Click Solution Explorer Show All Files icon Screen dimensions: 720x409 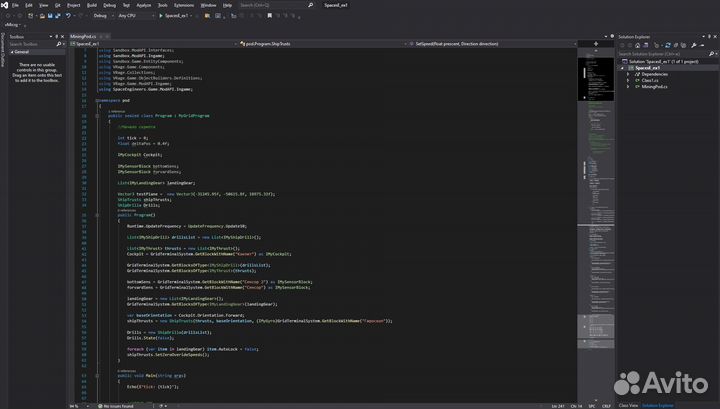(683, 45)
